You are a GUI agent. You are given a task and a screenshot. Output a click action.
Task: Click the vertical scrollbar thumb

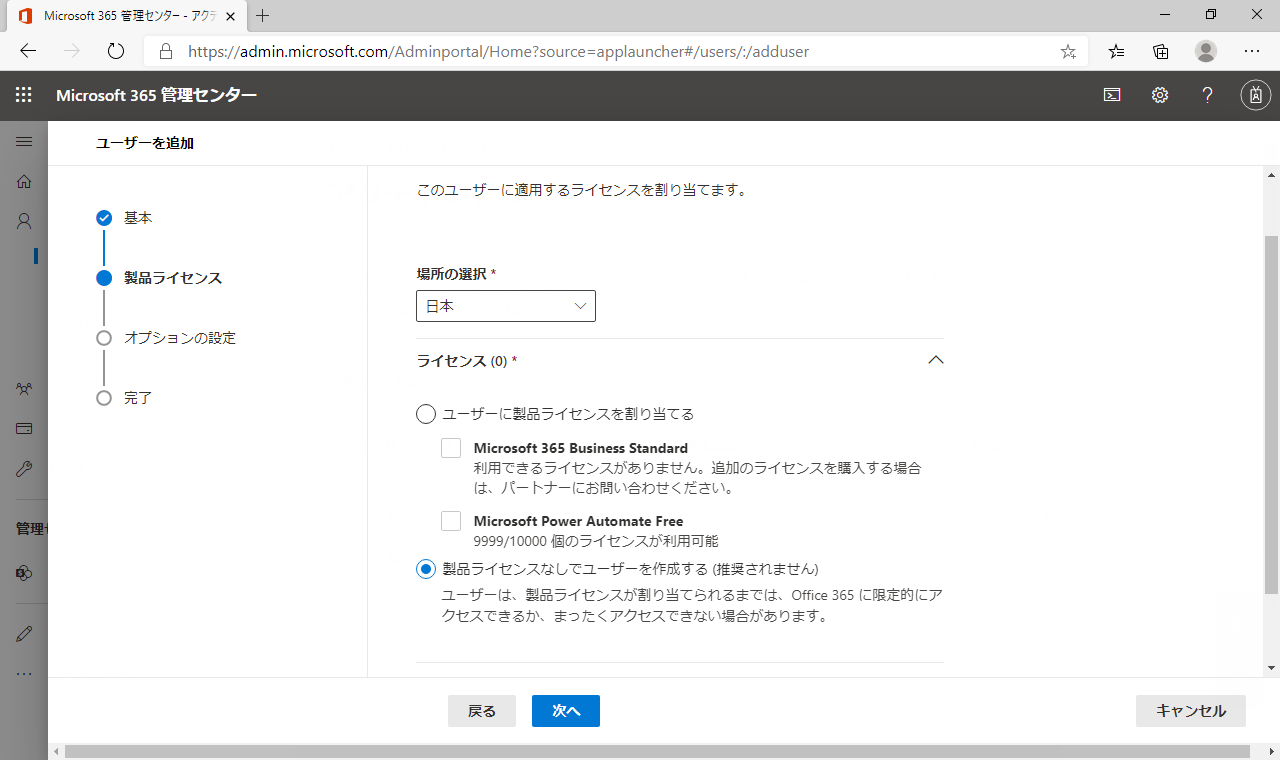(1271, 415)
